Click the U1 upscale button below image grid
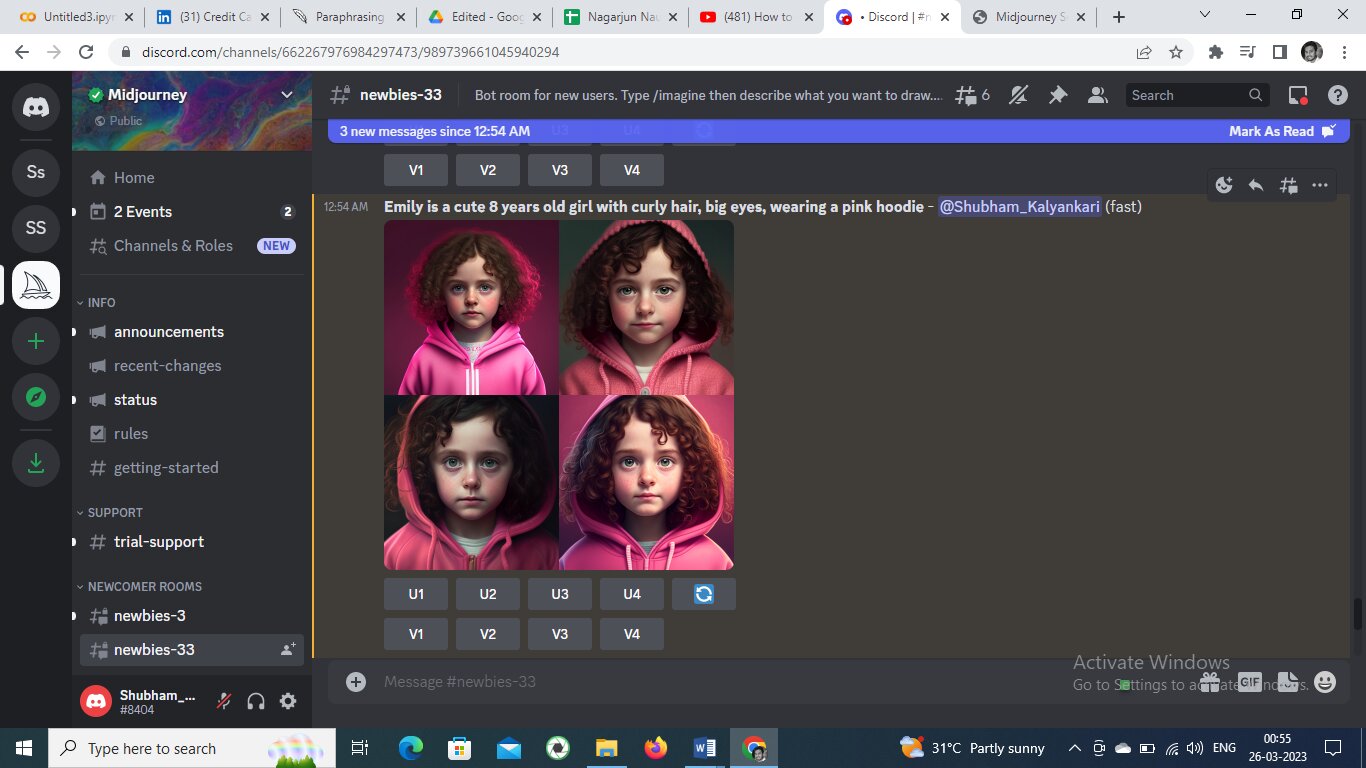The height and width of the screenshot is (768, 1366). pos(416,594)
